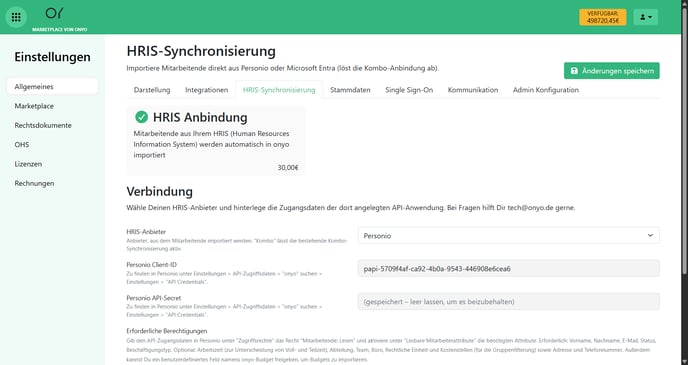Open the Admin Konfiguration tab

[x=545, y=89]
